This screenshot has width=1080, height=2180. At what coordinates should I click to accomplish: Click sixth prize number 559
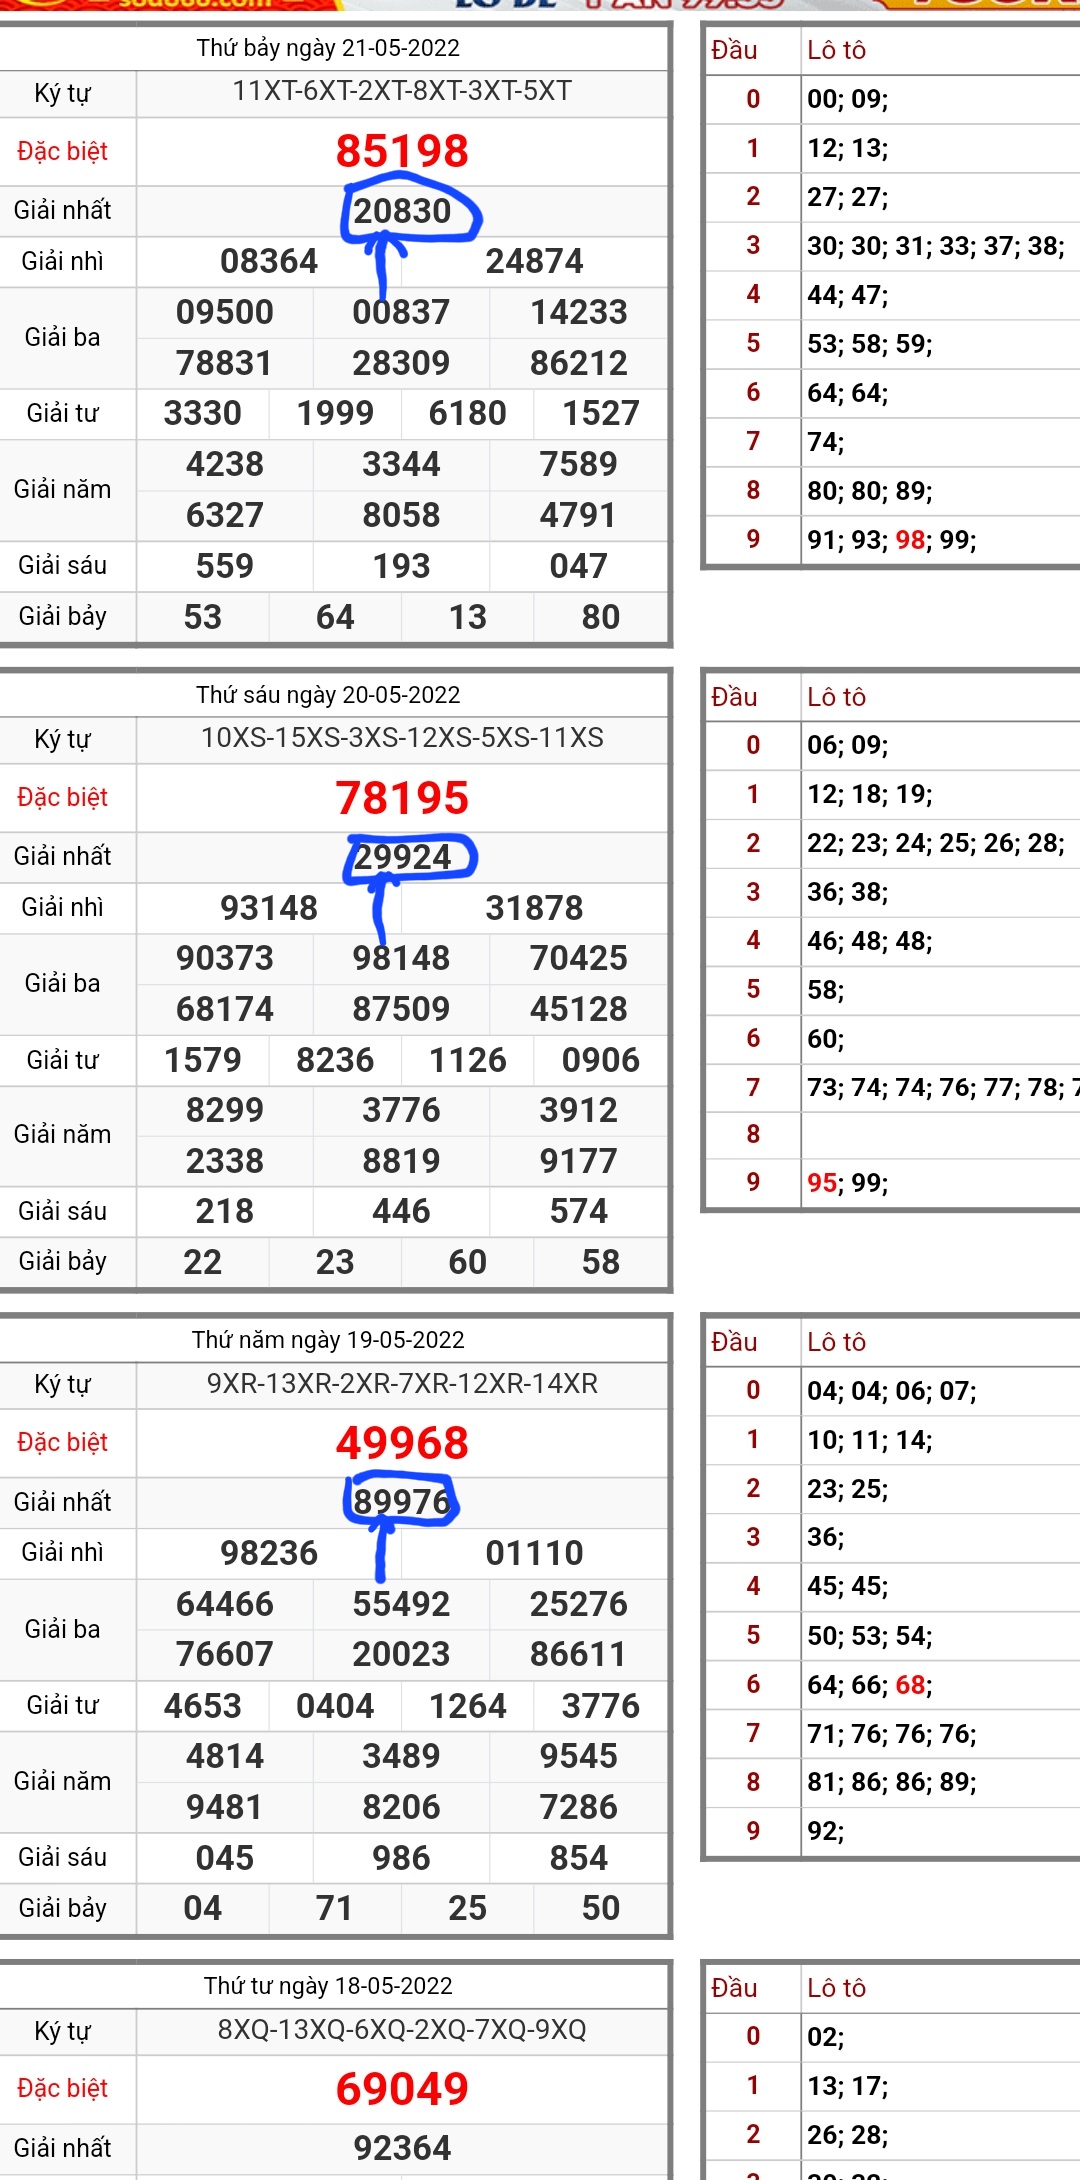click(225, 566)
